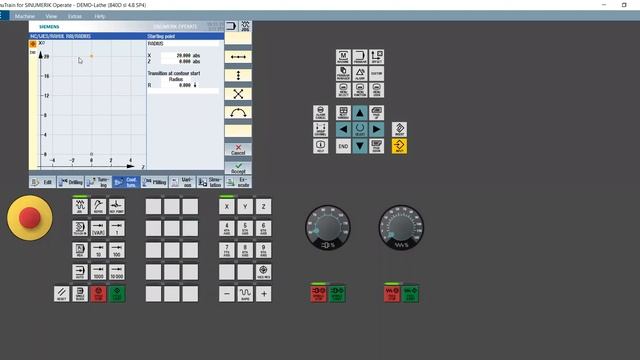Click the SELECT key between the arrows
This screenshot has width=640, height=360.
coord(360,129)
